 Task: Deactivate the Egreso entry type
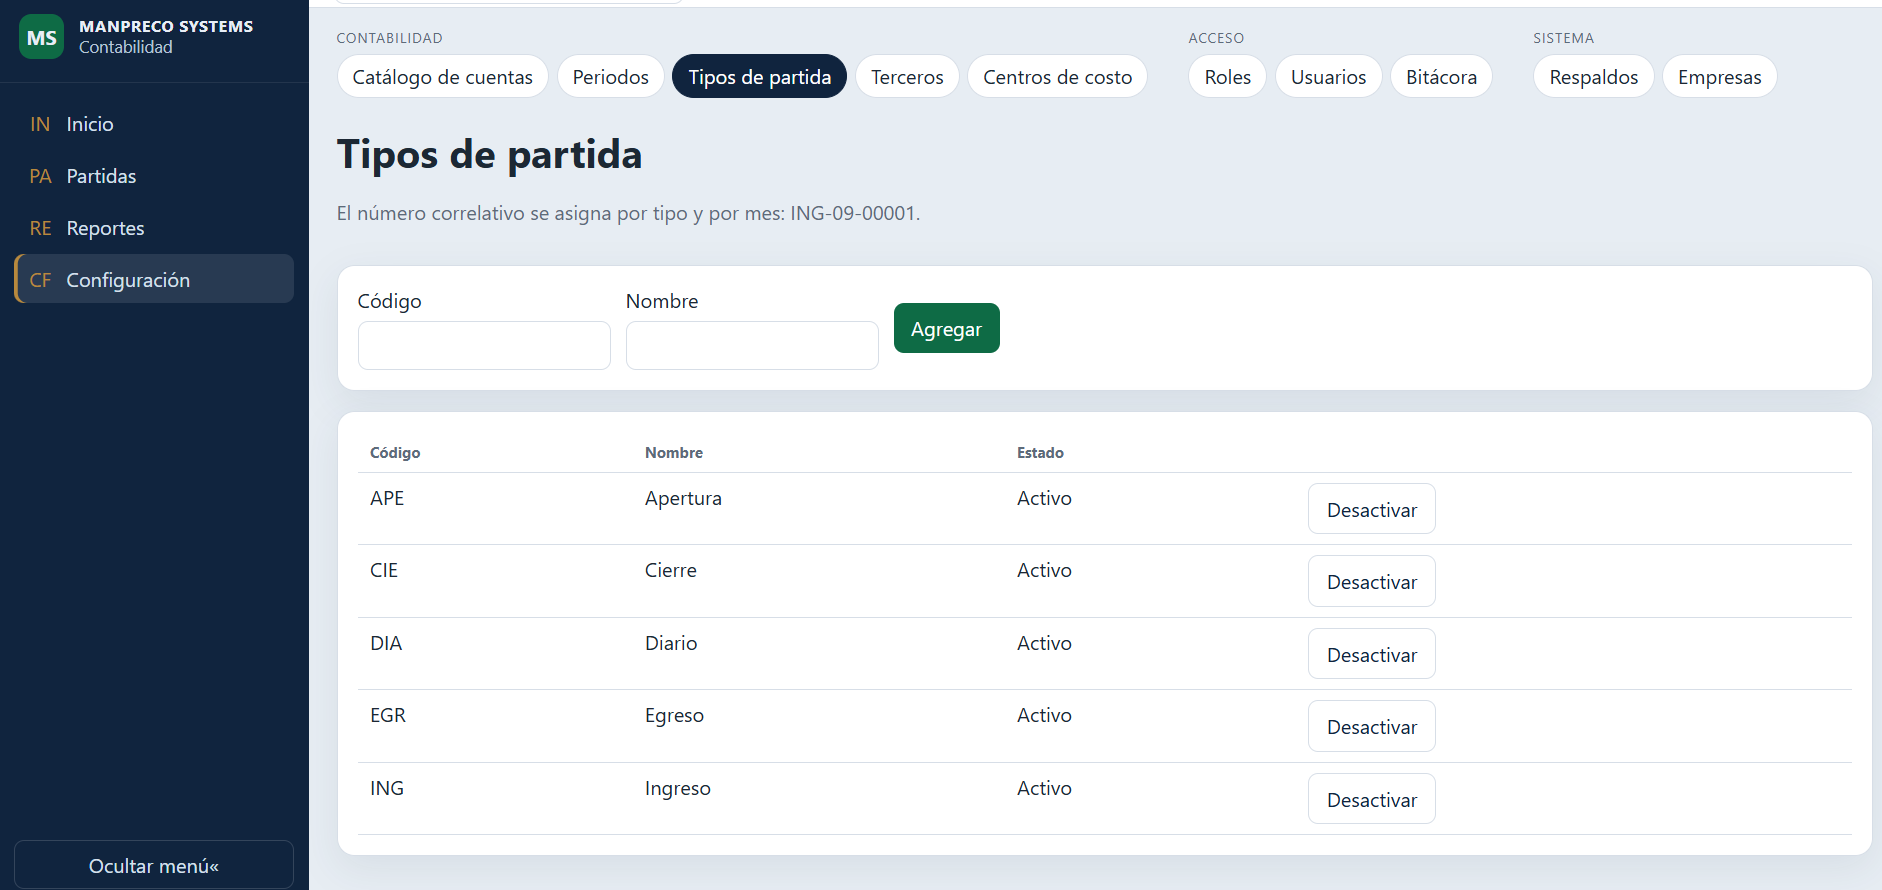(1371, 726)
